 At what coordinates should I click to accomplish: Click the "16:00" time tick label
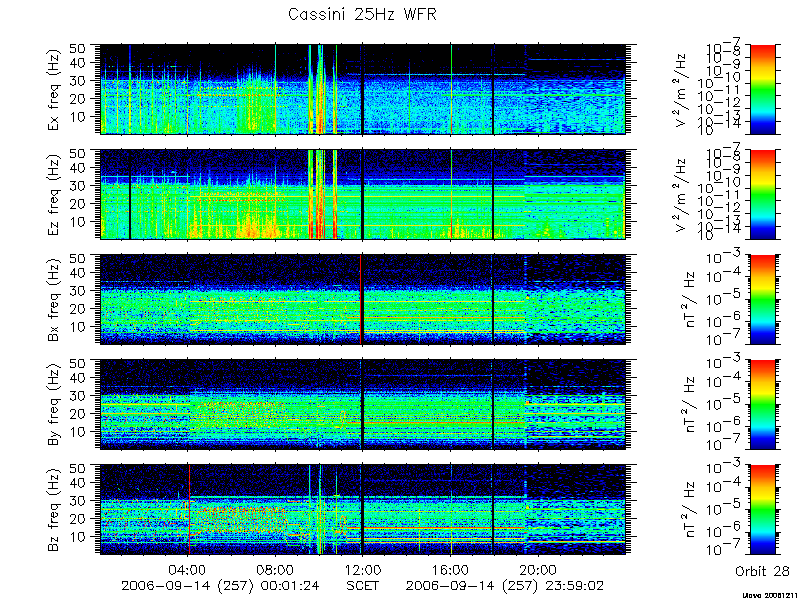click(x=451, y=569)
